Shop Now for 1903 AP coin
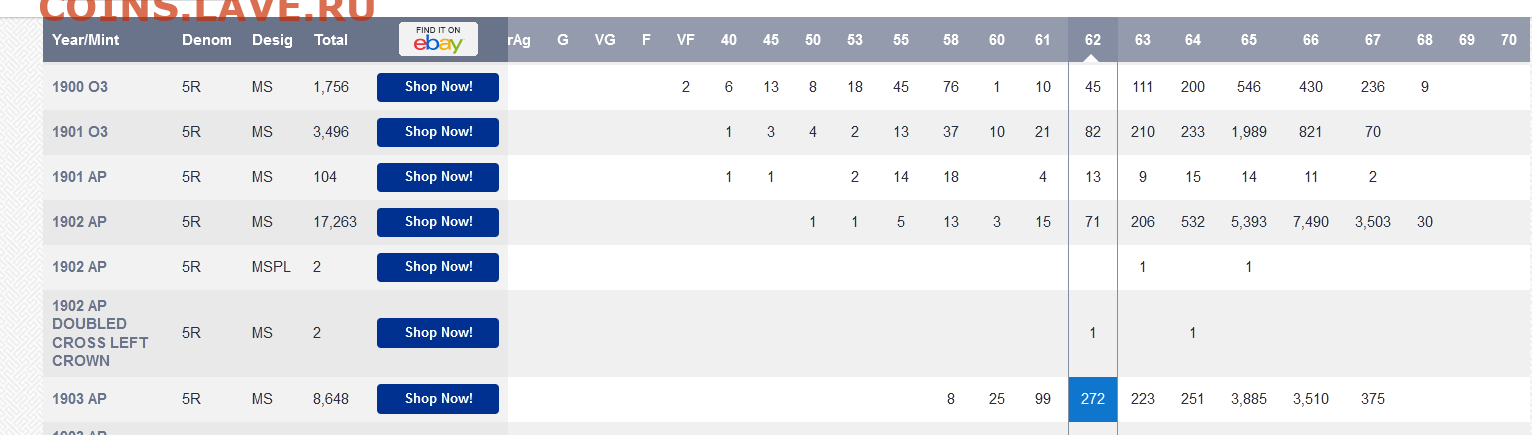The height and width of the screenshot is (435, 1532). [x=438, y=399]
